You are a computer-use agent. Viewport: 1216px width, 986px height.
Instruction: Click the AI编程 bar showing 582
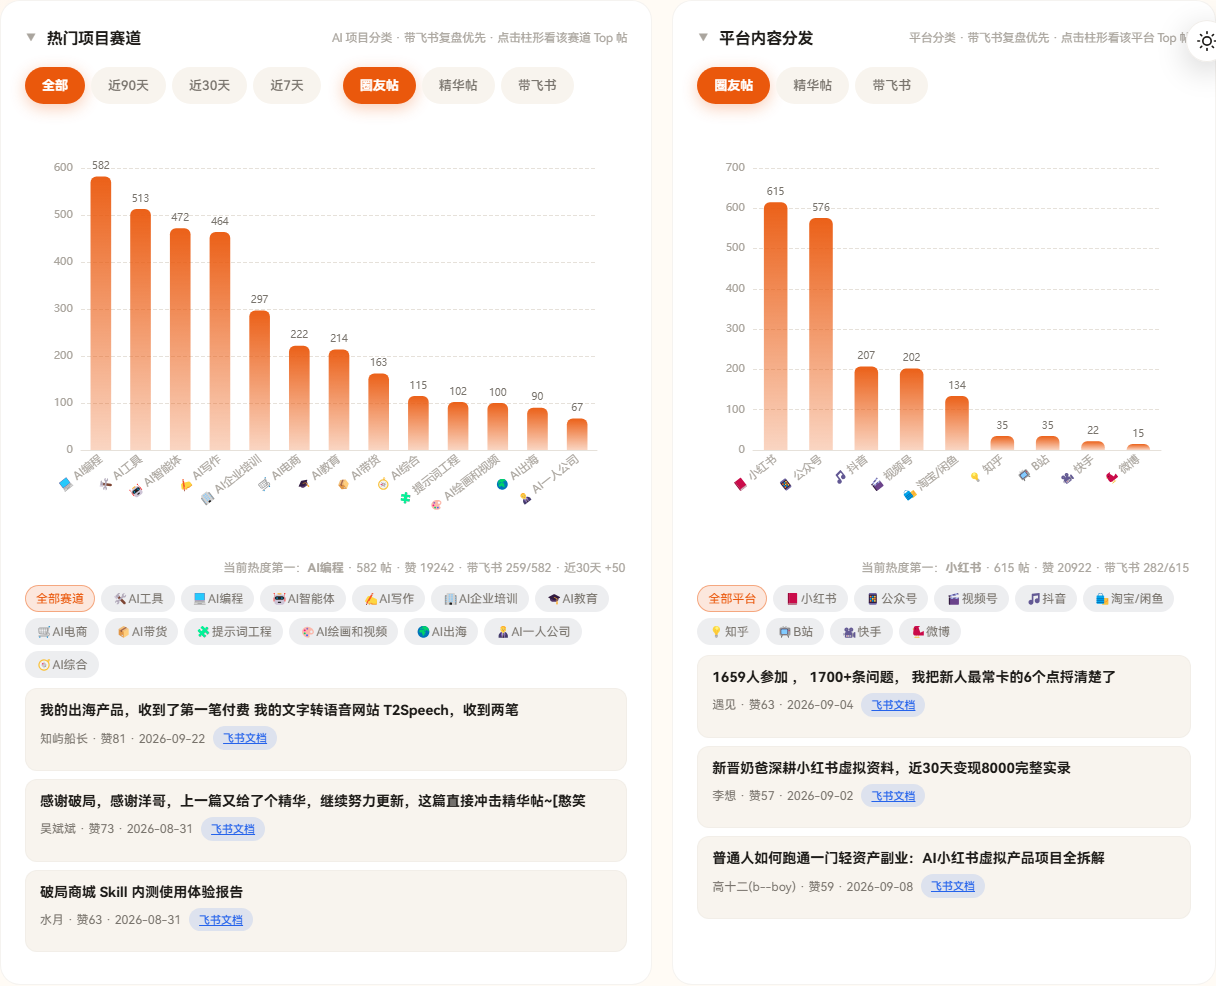101,313
